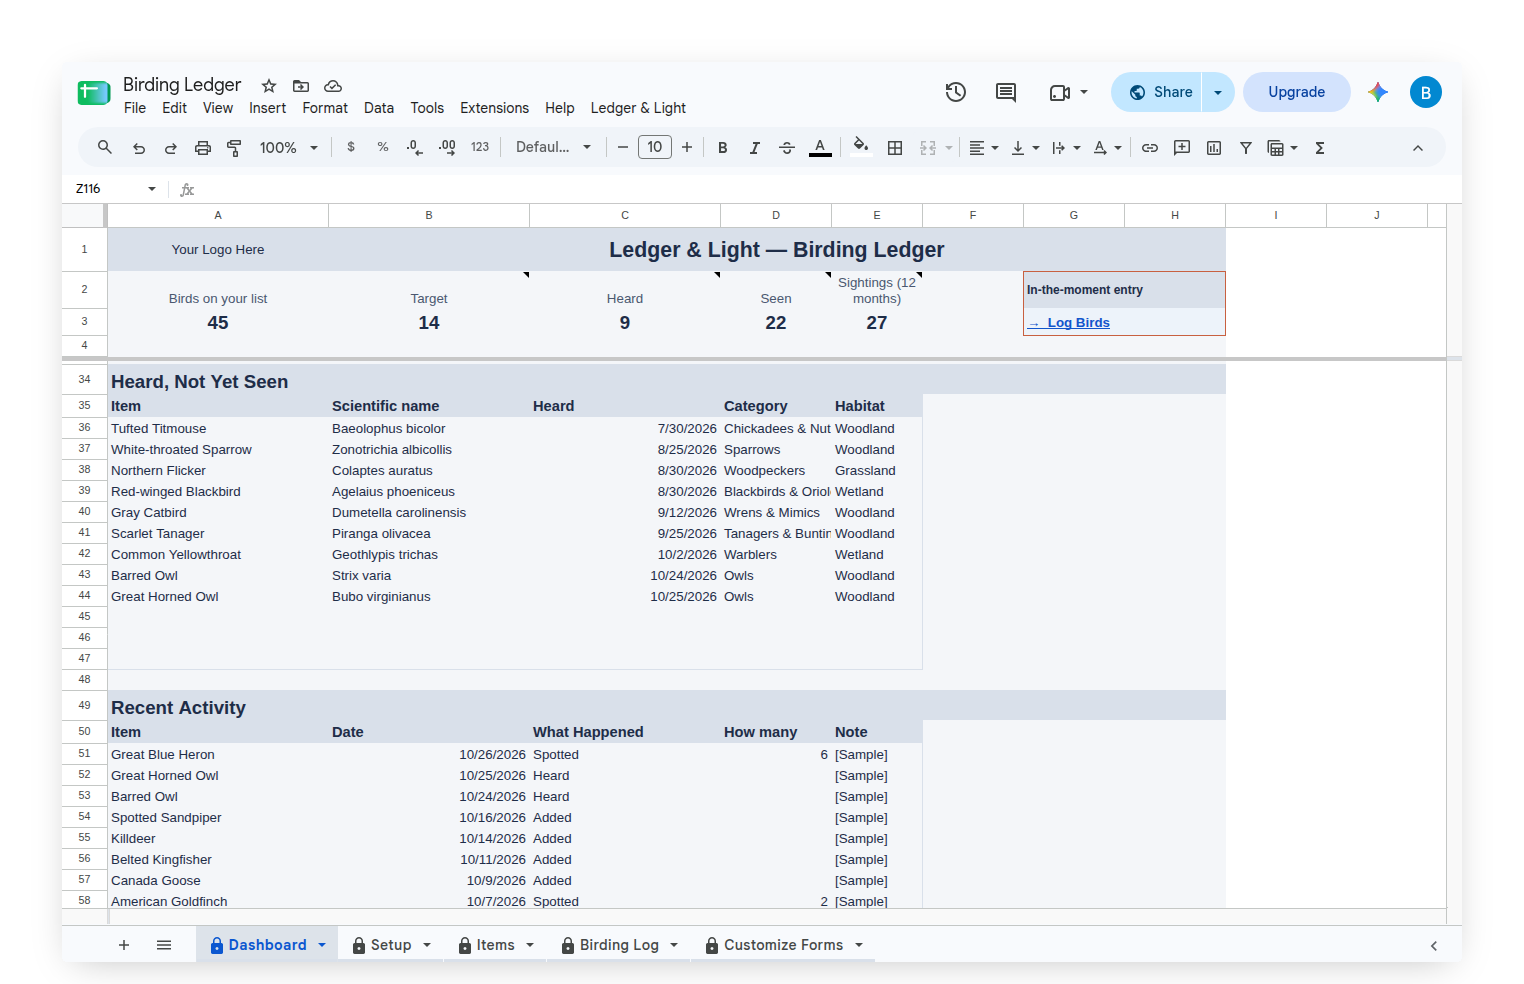The width and height of the screenshot is (1524, 984).
Task: Click the undo arrow
Action: pyautogui.click(x=139, y=148)
